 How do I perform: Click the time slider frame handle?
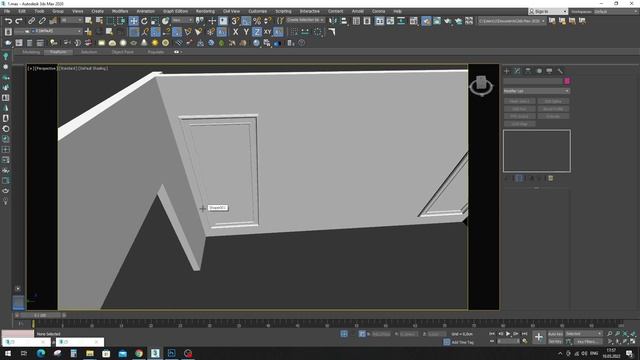(x=40, y=316)
